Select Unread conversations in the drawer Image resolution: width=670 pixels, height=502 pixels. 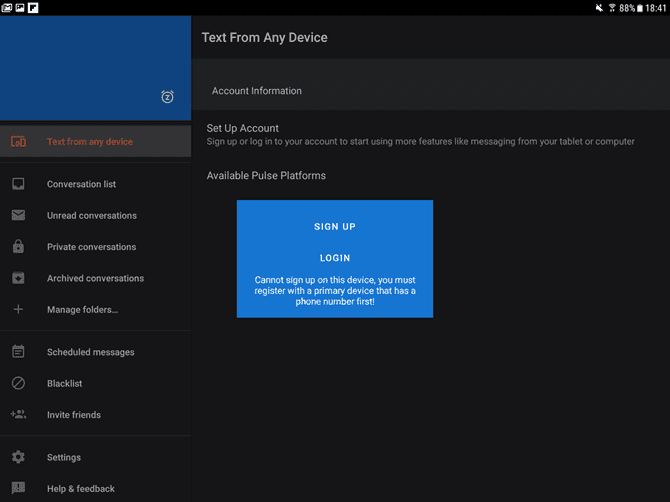coord(91,215)
